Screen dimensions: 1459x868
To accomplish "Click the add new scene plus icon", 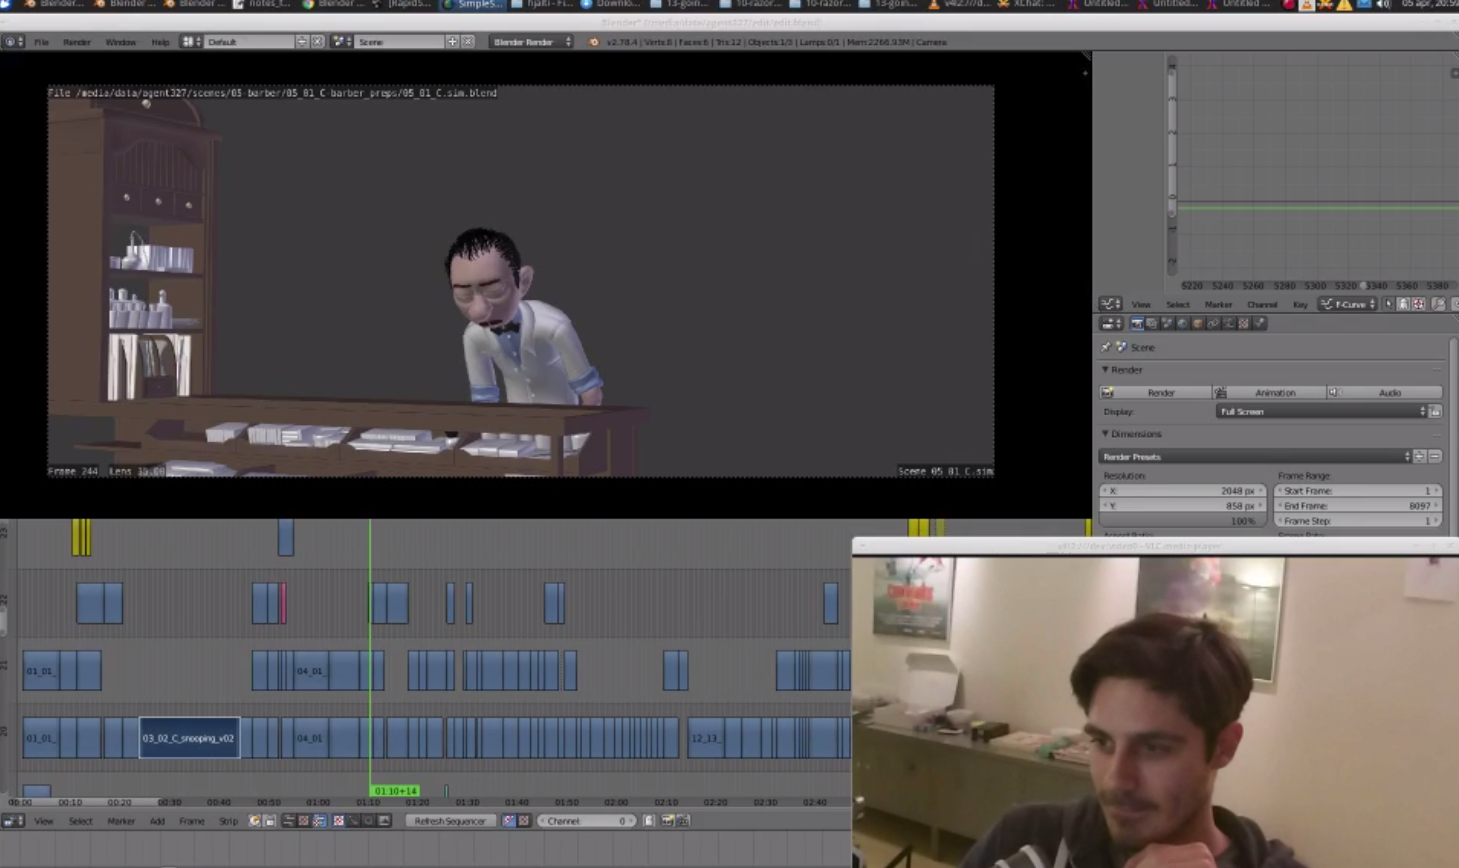I will [452, 42].
